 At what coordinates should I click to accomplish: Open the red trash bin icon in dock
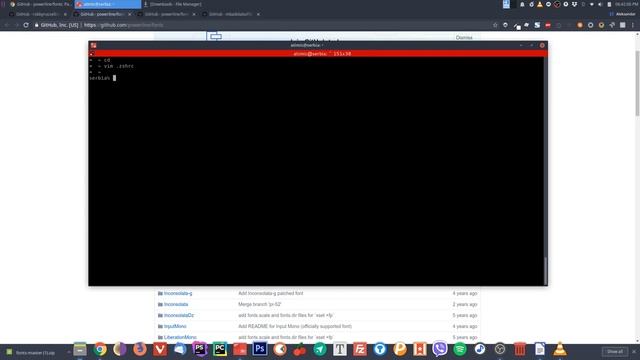(520, 349)
